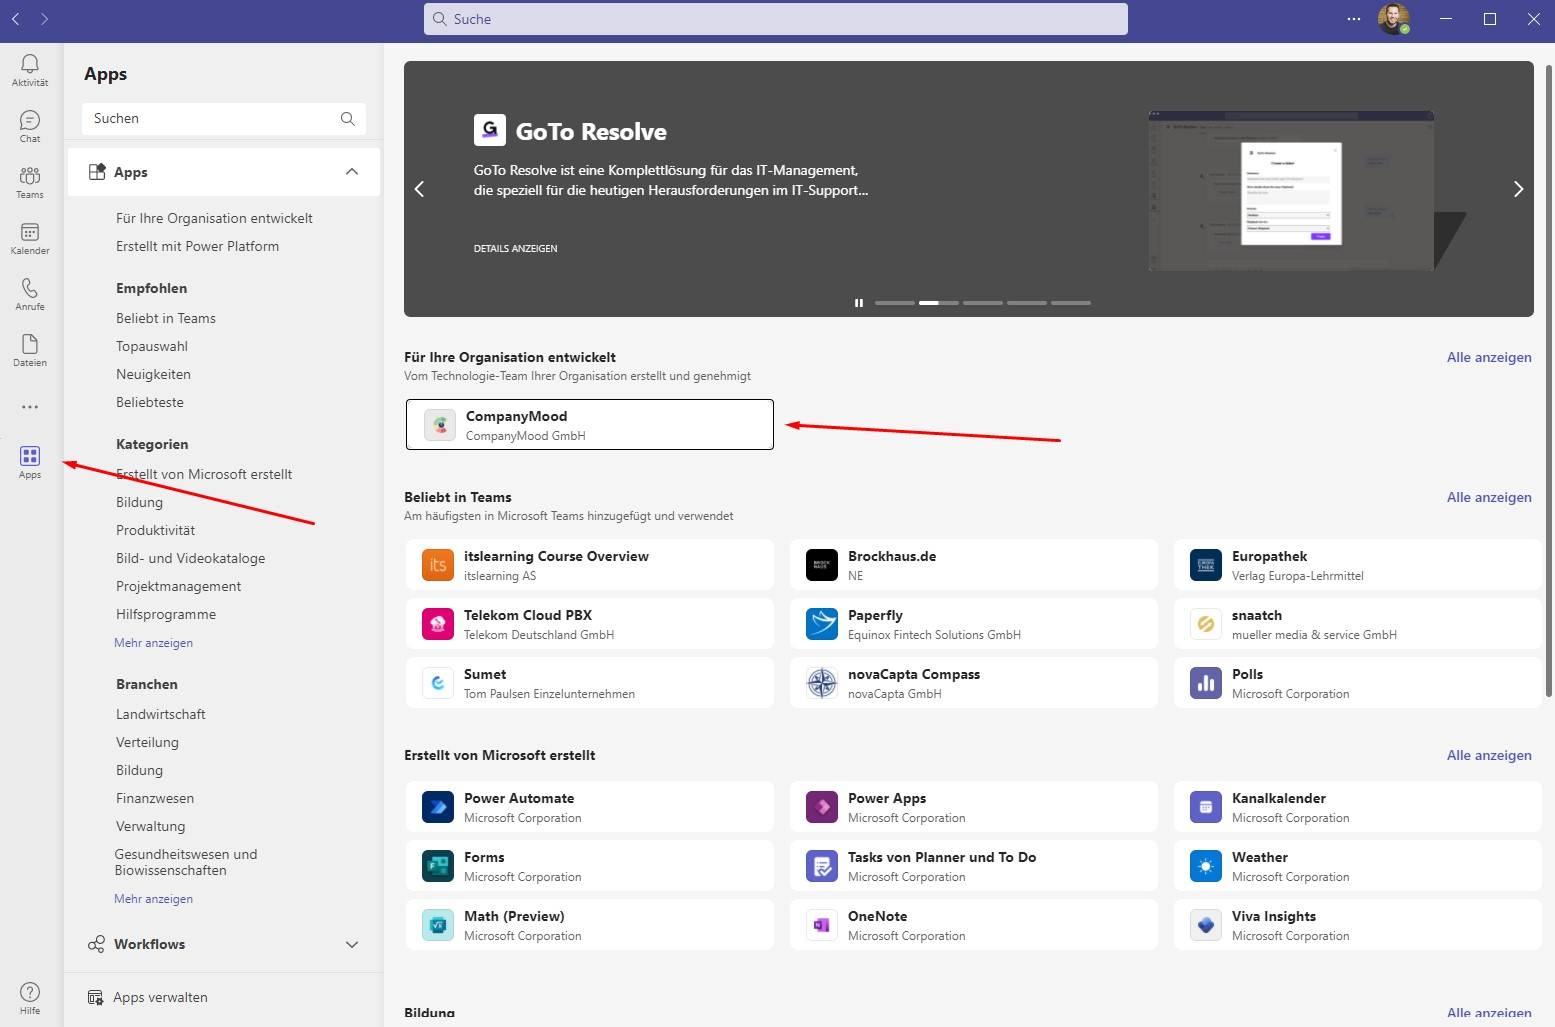The width and height of the screenshot is (1555, 1027).
Task: Open Tasks von Planner und To Do
Action: (974, 866)
